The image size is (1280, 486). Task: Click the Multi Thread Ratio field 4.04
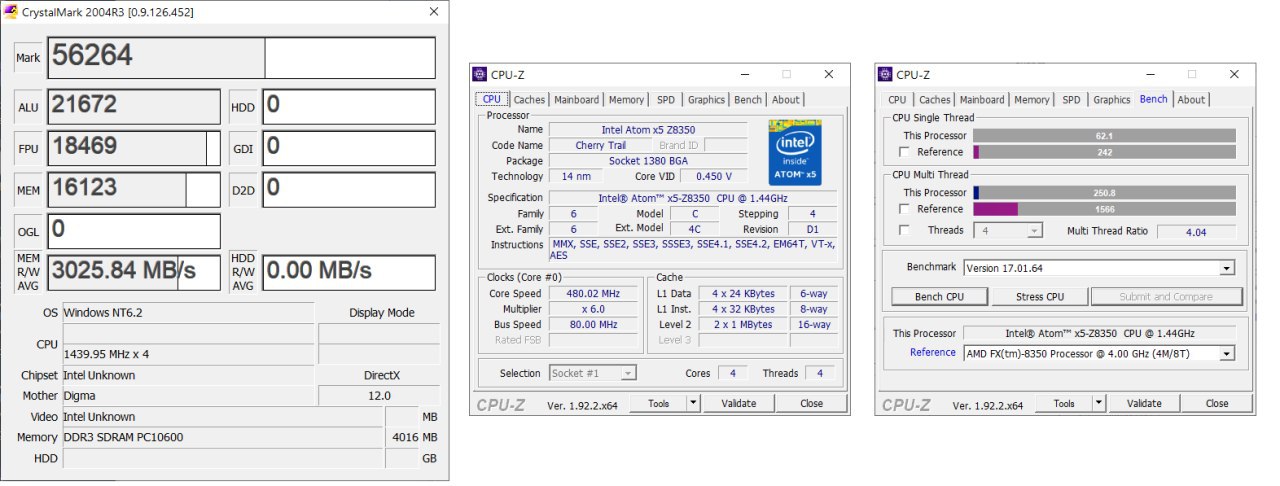[1196, 231]
